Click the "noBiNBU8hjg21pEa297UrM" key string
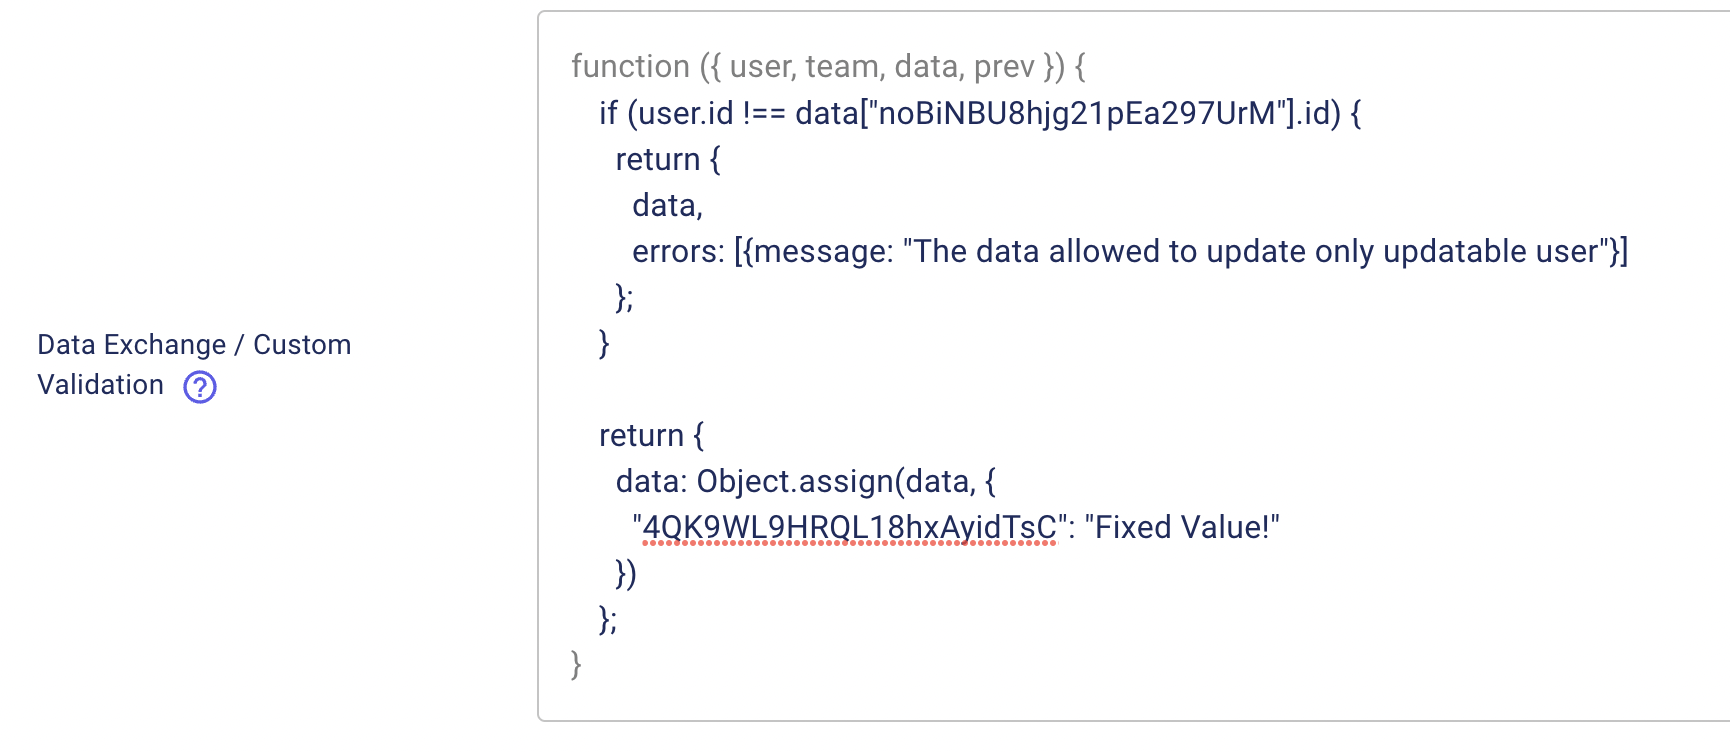The height and width of the screenshot is (752, 1730). [x=1077, y=113]
